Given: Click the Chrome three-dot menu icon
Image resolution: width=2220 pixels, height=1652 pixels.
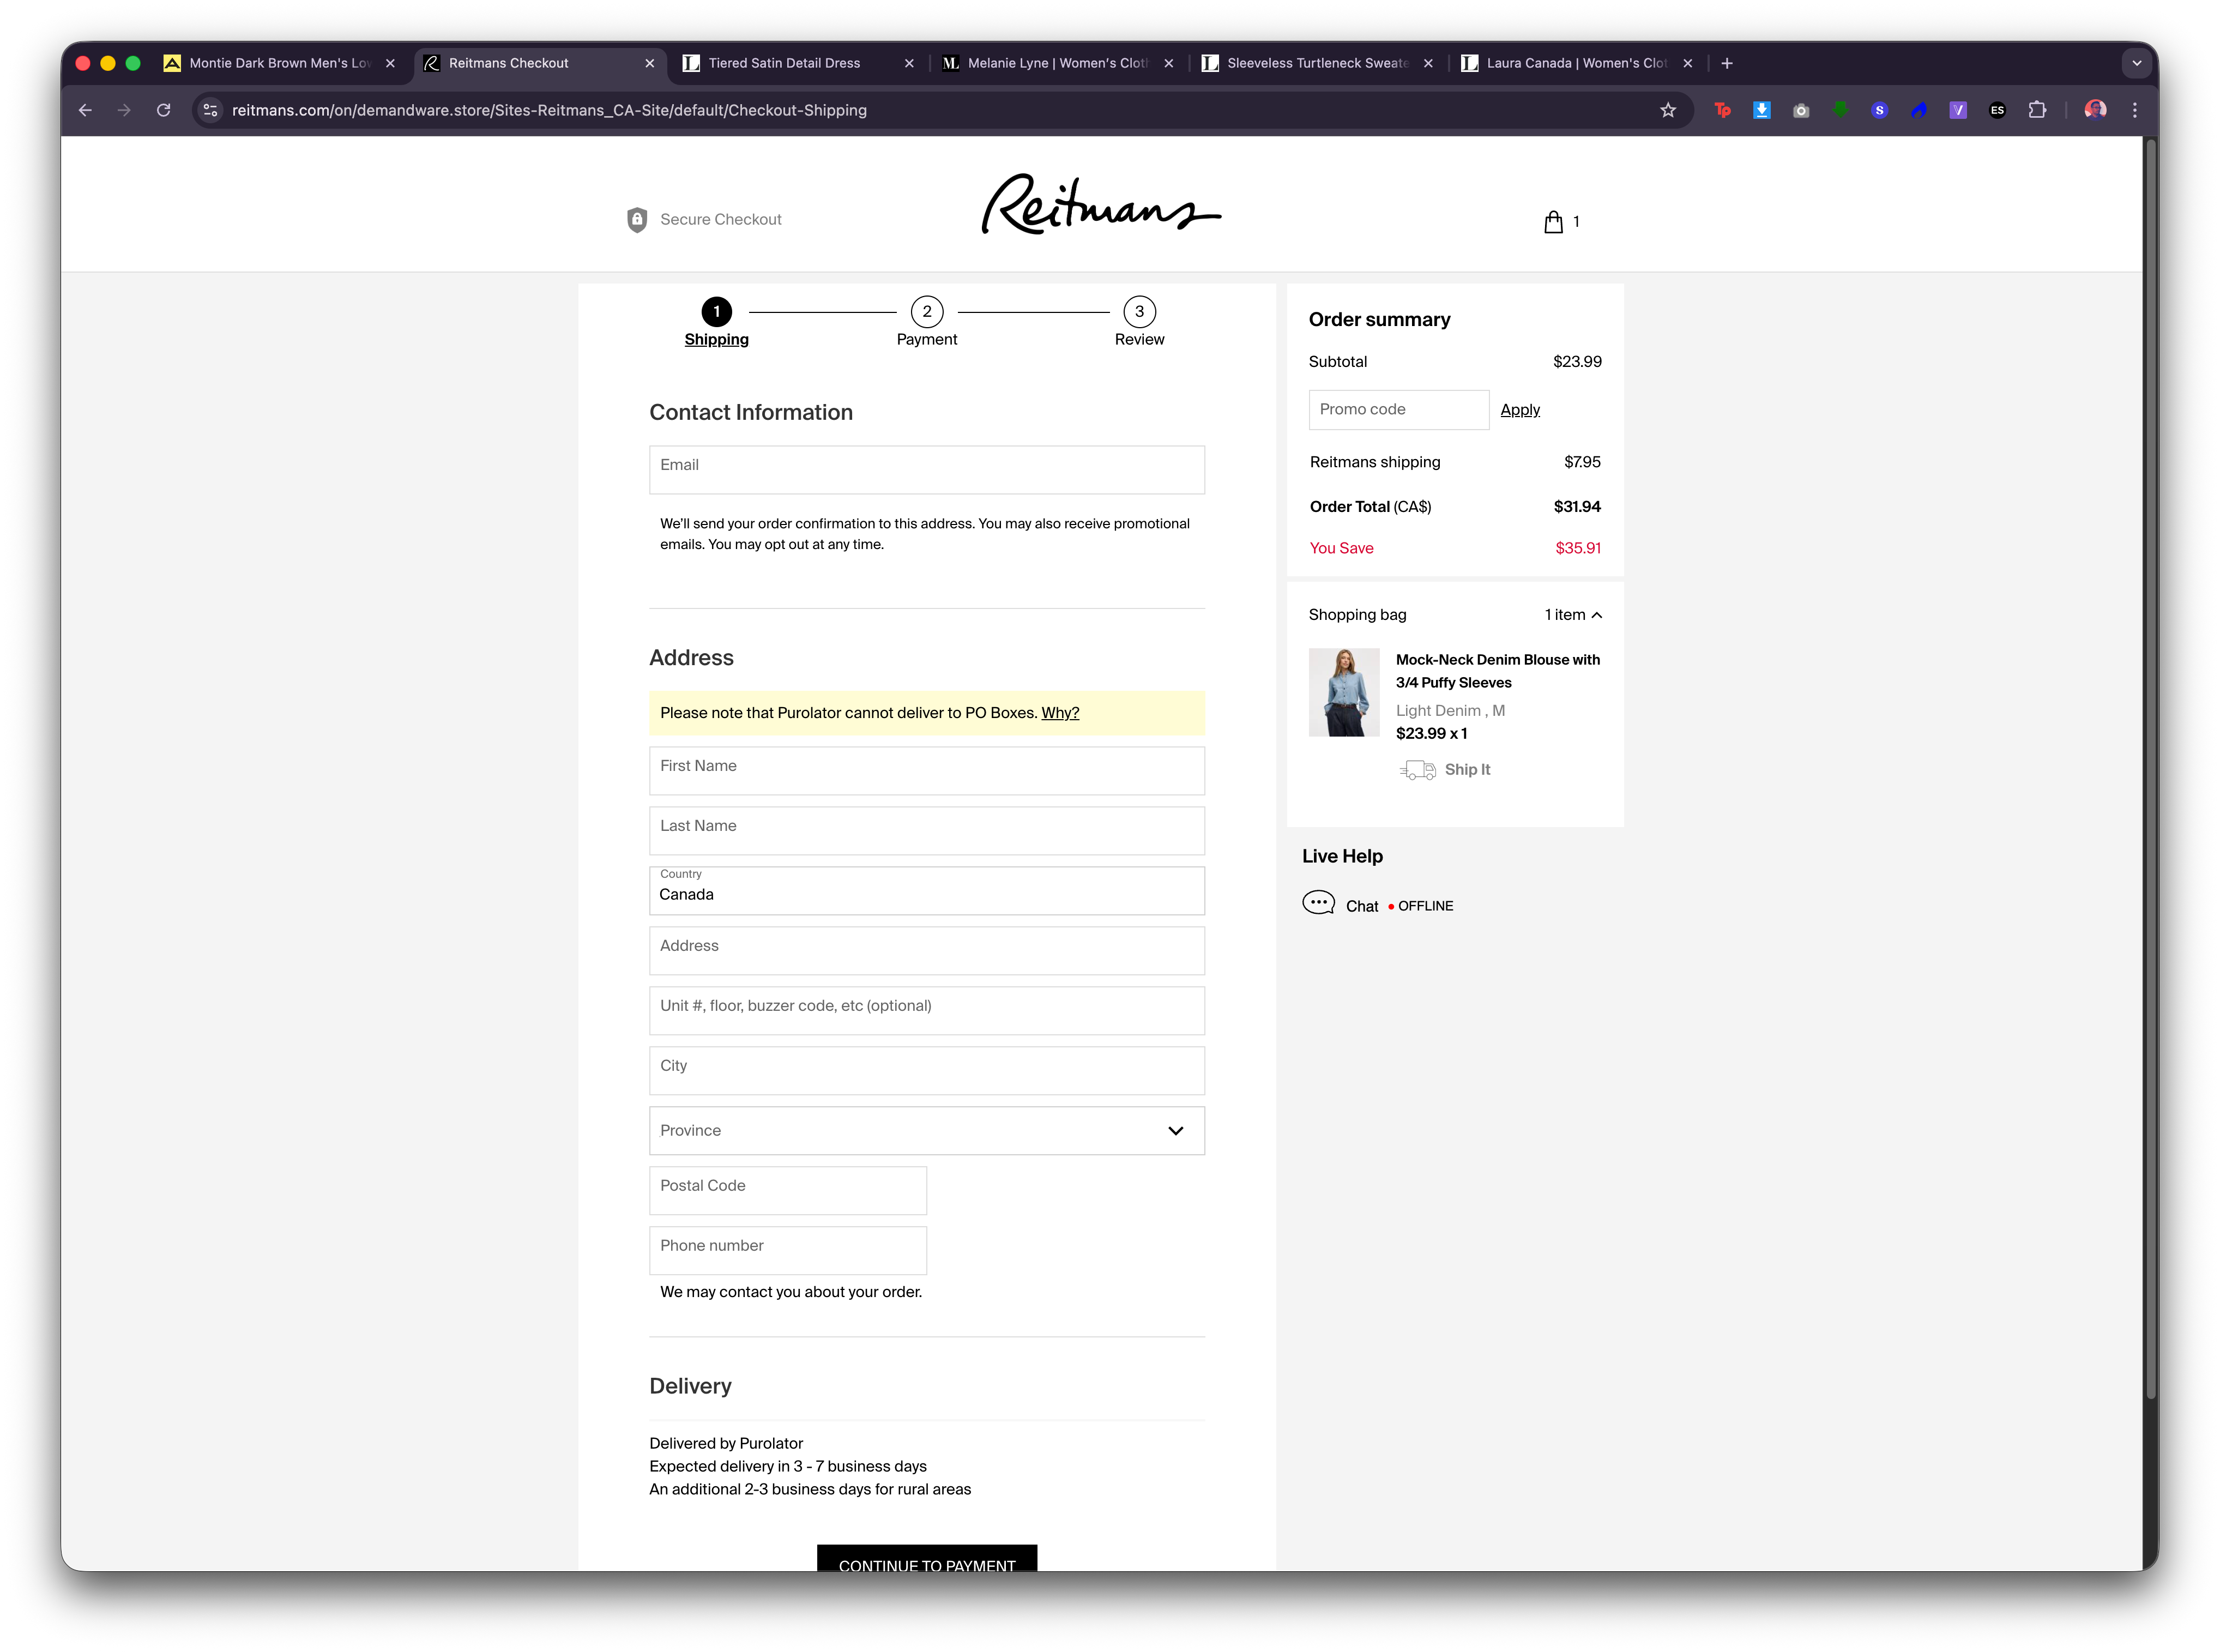Looking at the screenshot, I should point(2135,111).
